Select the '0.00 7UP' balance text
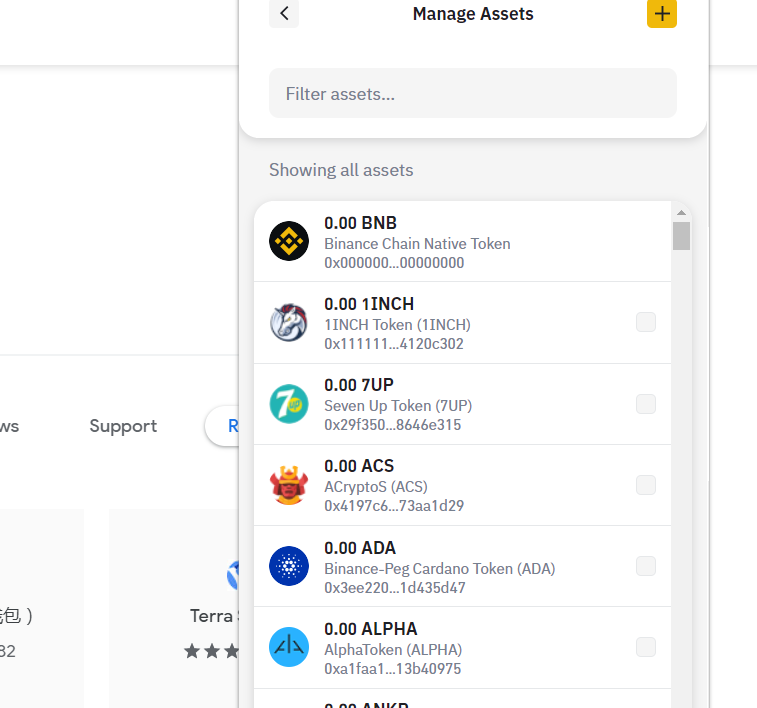This screenshot has width=757, height=708. 359,385
